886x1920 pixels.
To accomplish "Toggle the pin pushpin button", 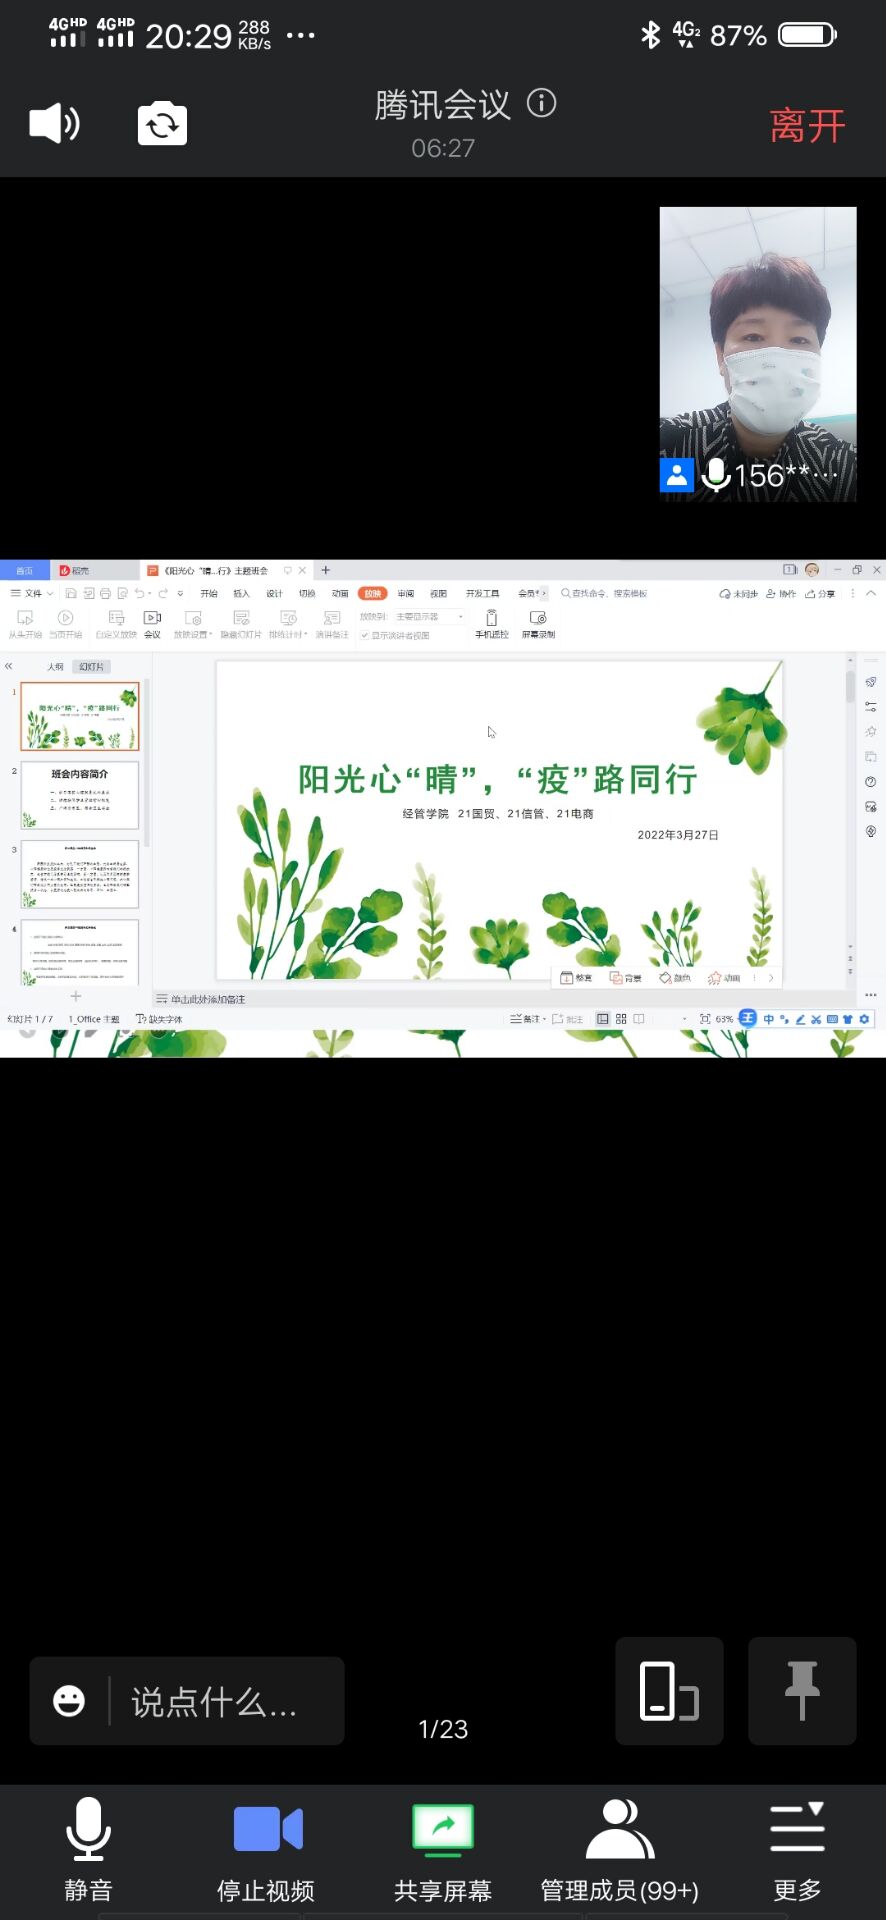I will coord(802,1691).
